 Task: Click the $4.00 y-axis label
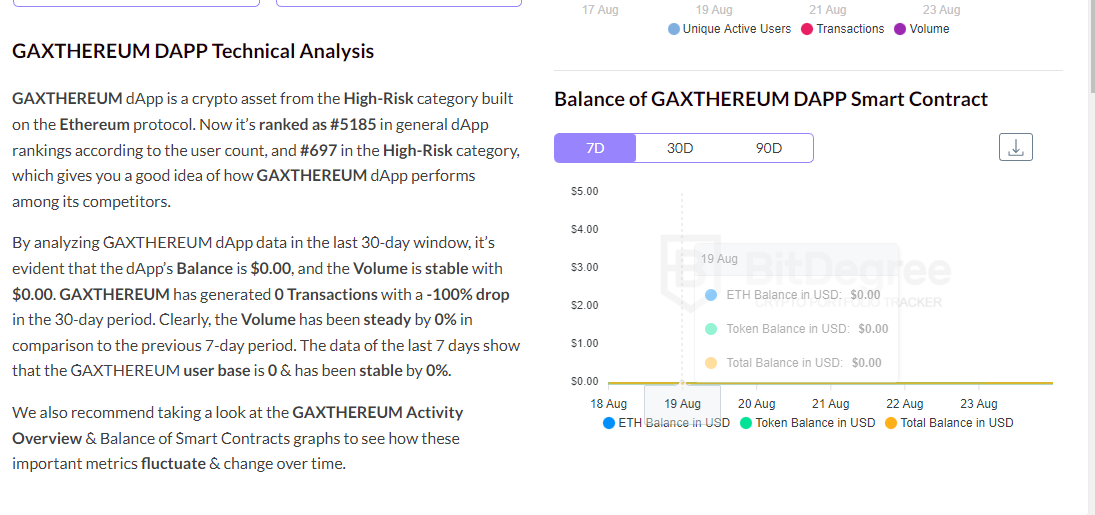585,229
